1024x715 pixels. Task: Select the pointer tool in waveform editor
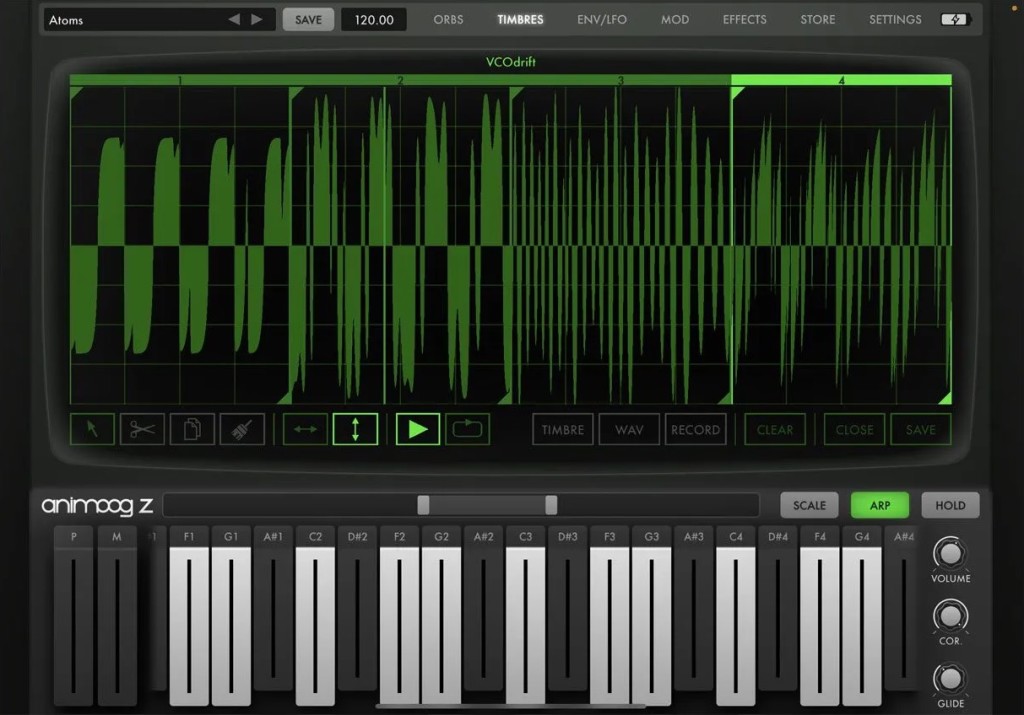click(92, 429)
